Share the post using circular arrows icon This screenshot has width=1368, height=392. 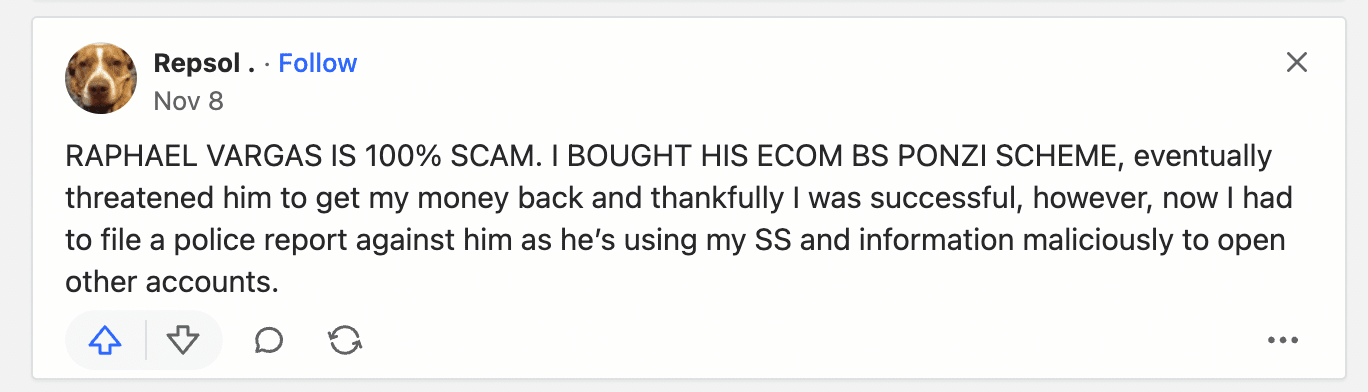pyautogui.click(x=345, y=341)
